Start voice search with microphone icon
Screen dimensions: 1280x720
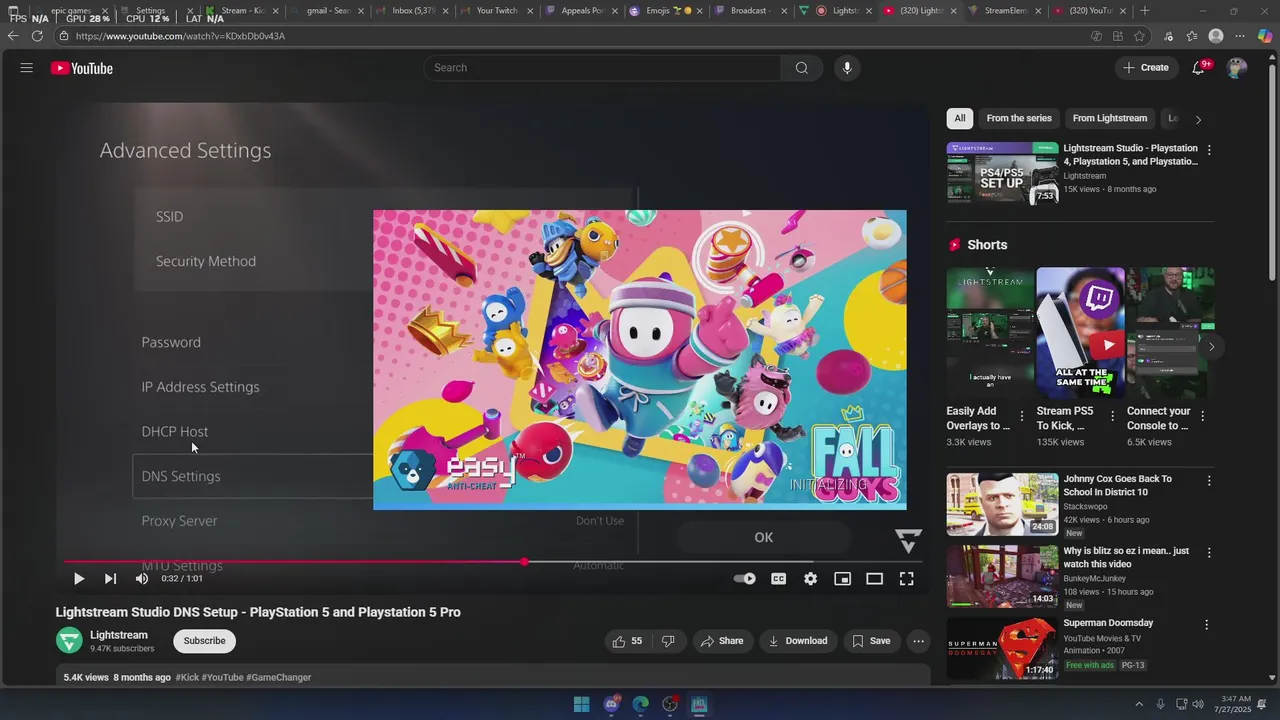[847, 68]
